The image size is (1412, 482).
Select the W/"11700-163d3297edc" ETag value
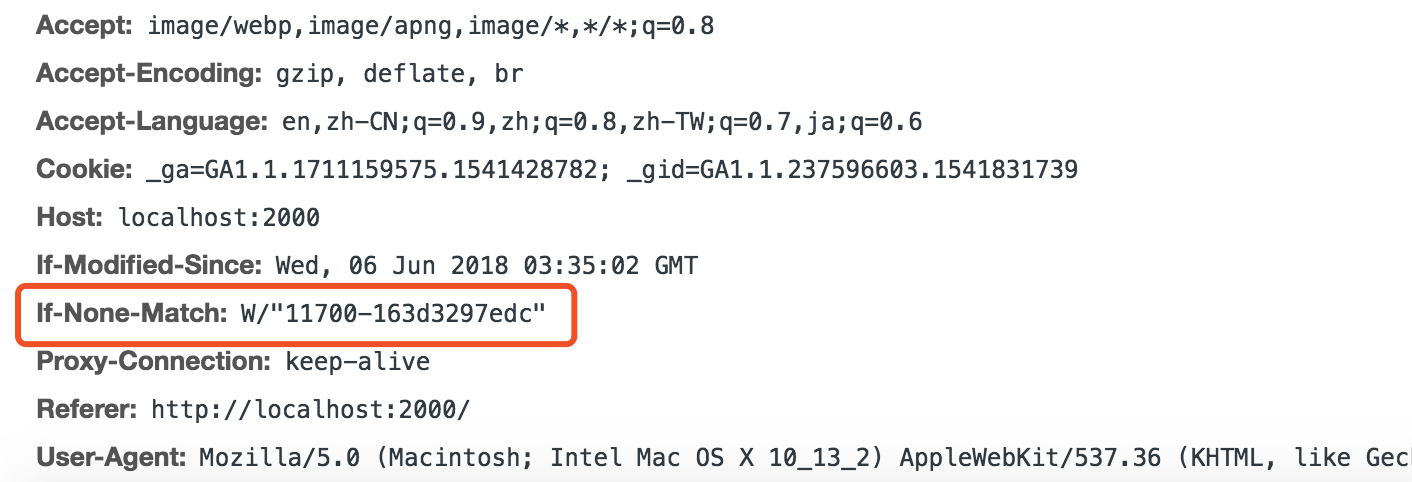pyautogui.click(x=393, y=314)
